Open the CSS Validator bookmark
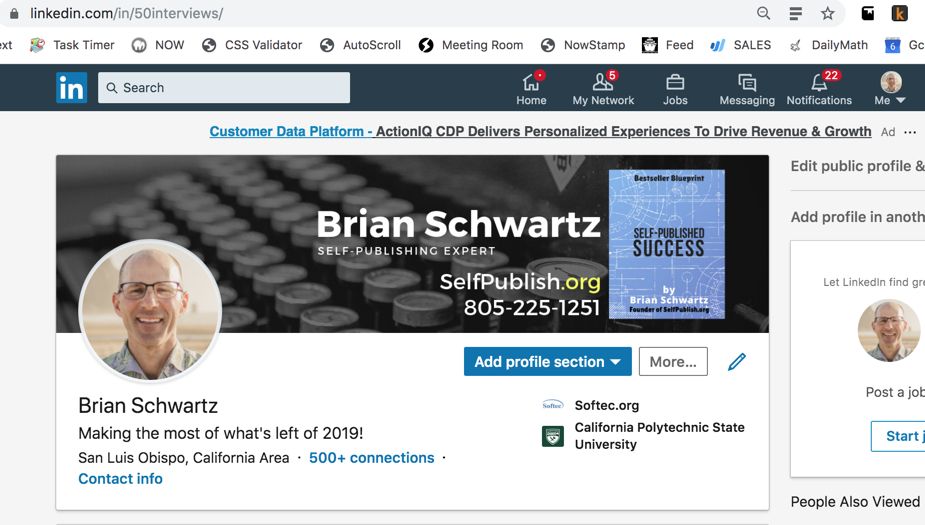 [252, 45]
